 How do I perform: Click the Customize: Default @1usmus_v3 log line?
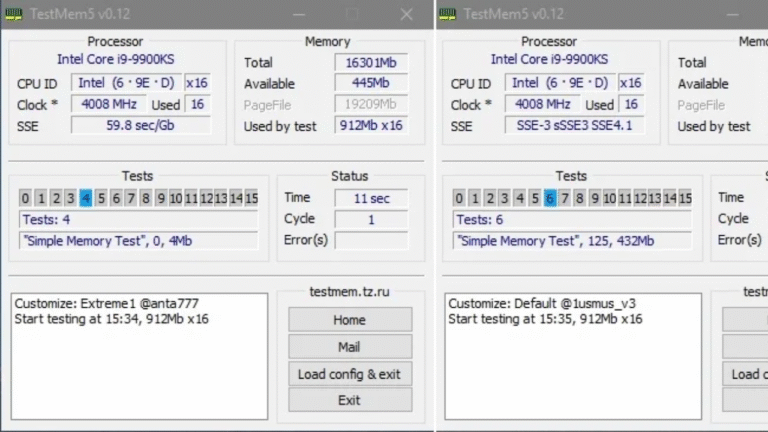tap(542, 303)
